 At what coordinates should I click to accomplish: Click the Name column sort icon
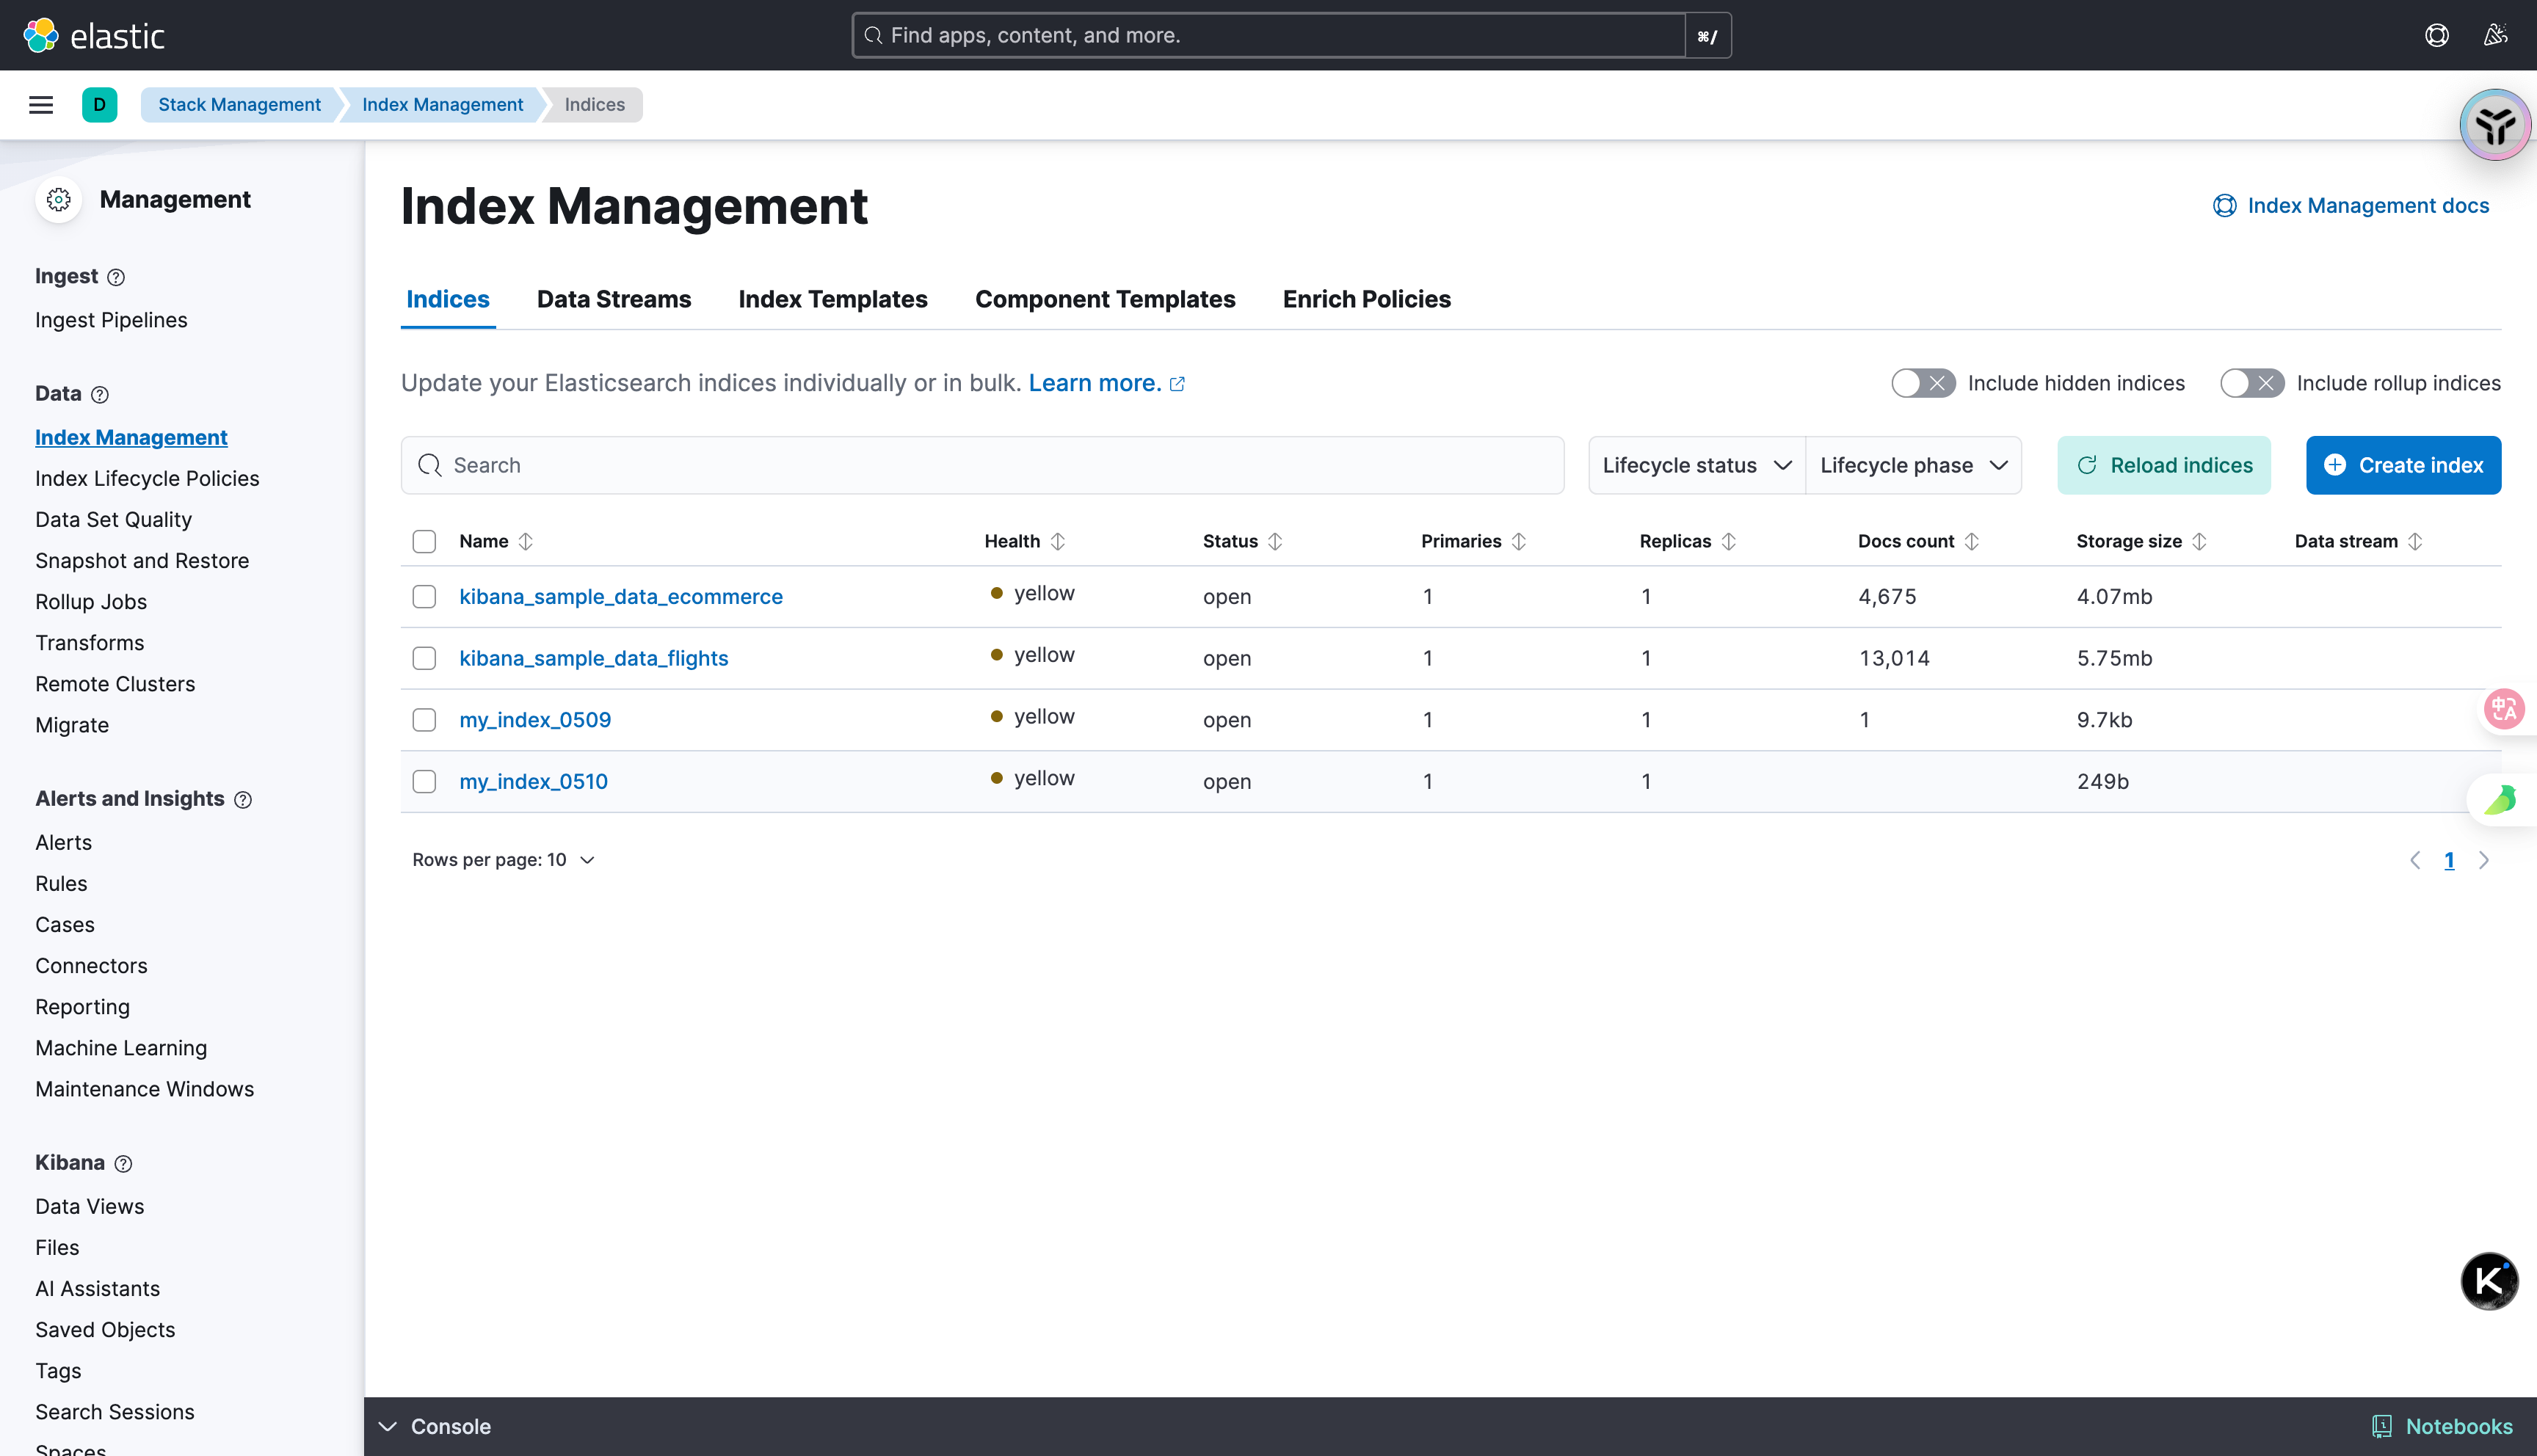525,541
